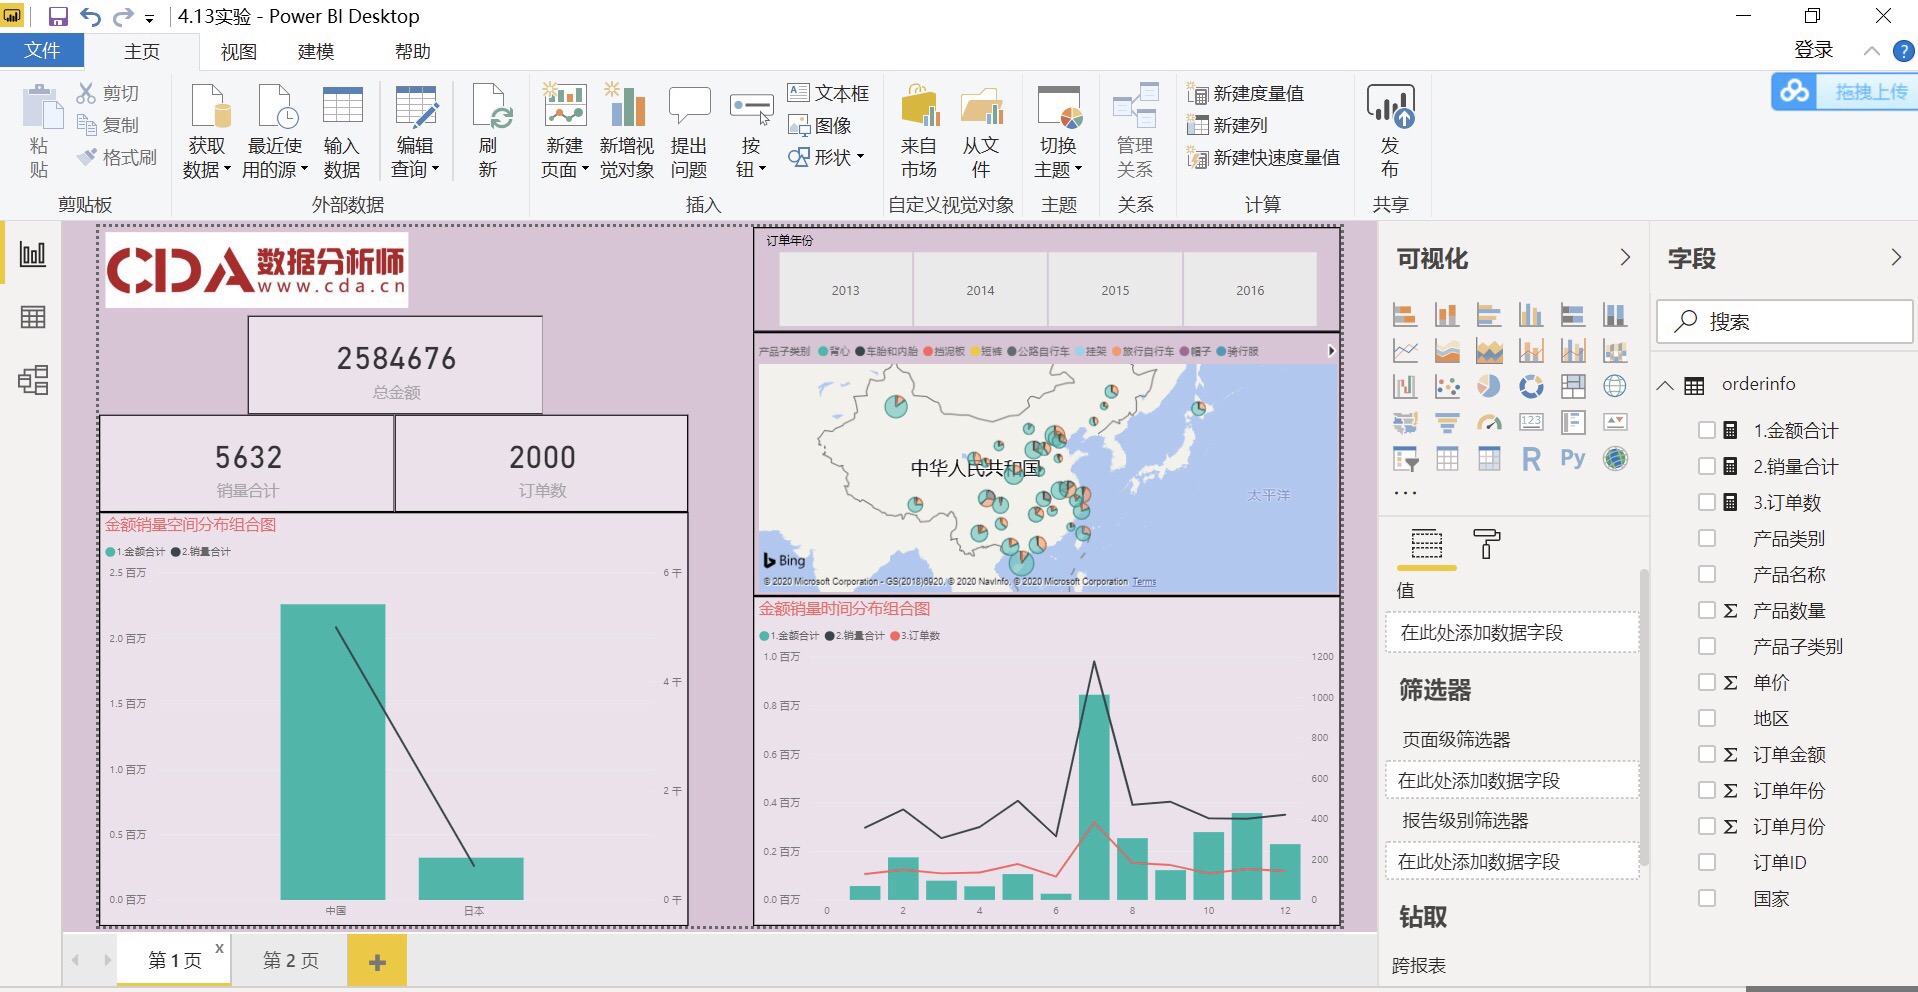Add a visual via 新增视觉对象
1918x992 pixels.
627,132
